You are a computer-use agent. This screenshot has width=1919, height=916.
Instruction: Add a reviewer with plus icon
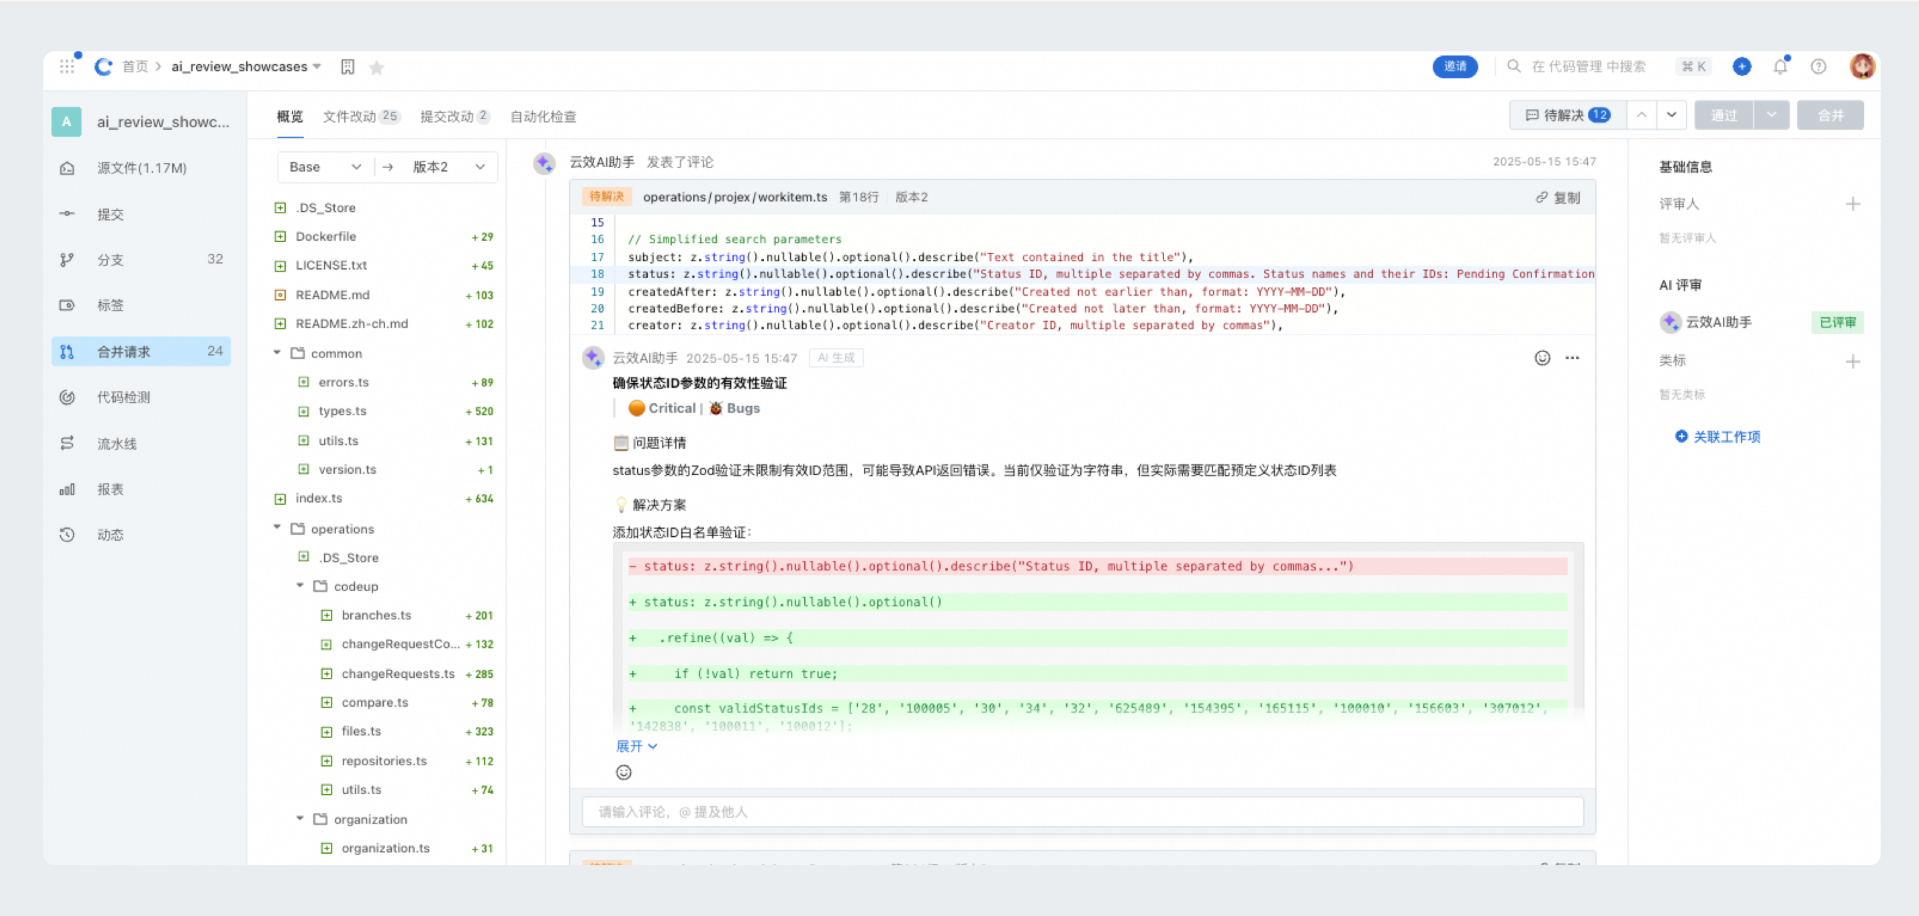(1852, 204)
